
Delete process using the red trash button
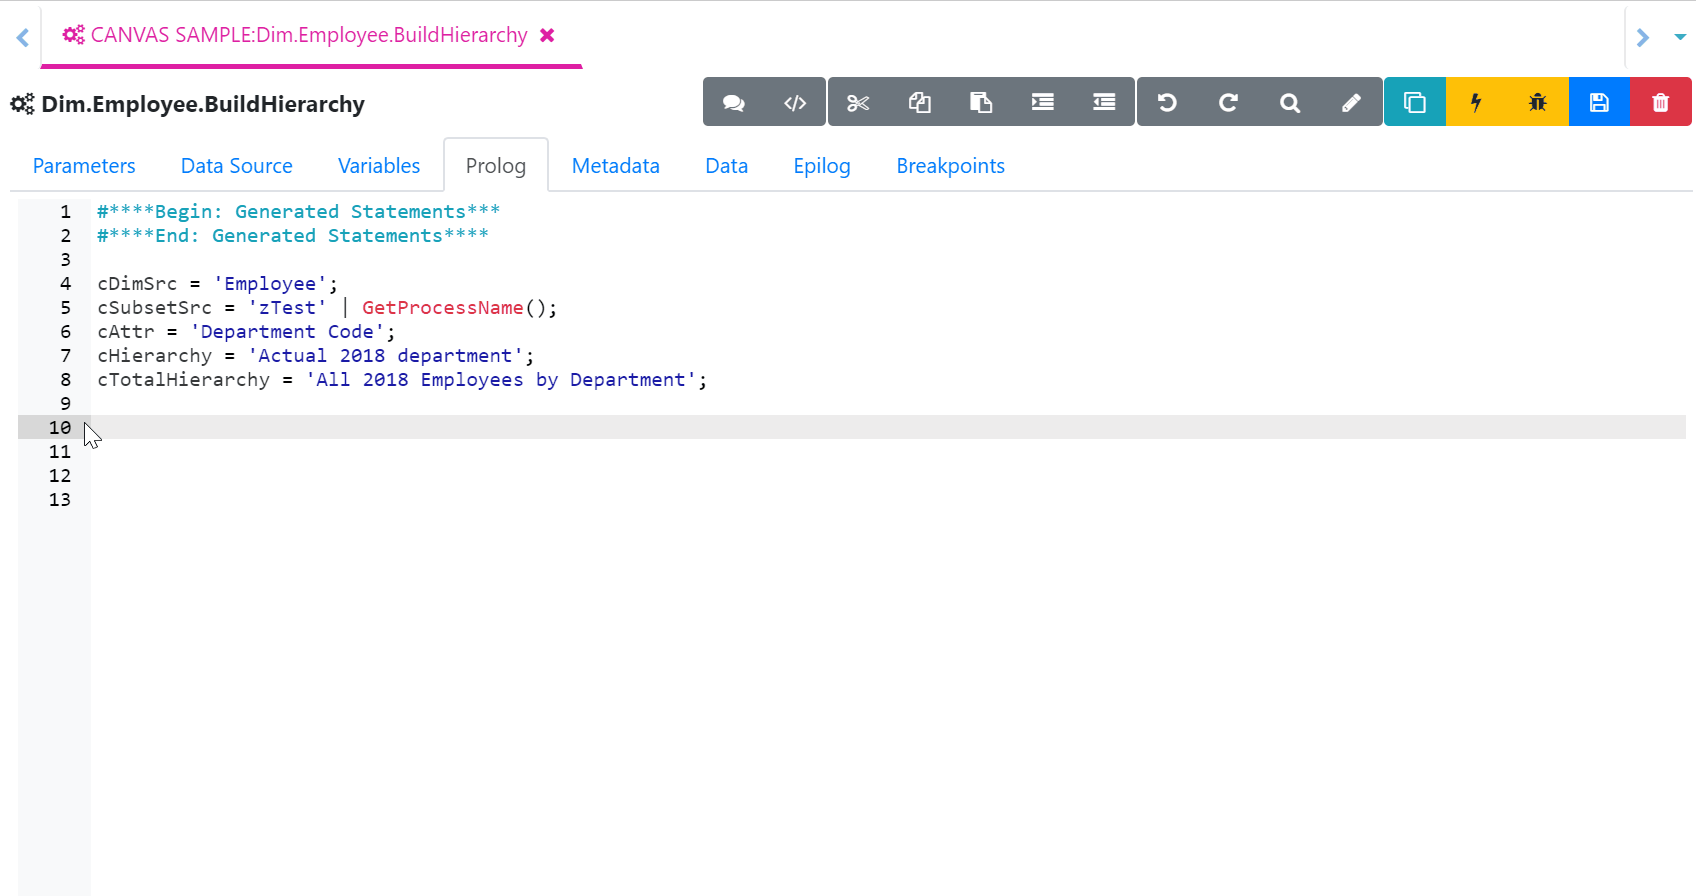pos(1660,102)
